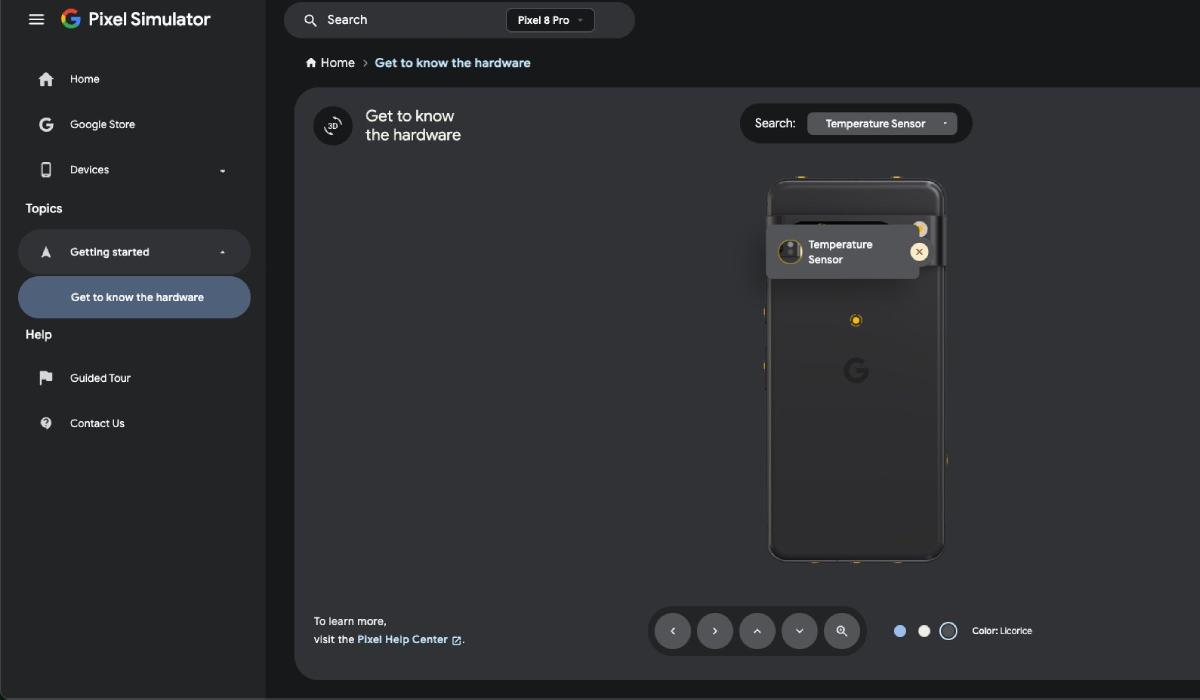Select the Licorice color option
The height and width of the screenshot is (700, 1200).
tap(948, 631)
